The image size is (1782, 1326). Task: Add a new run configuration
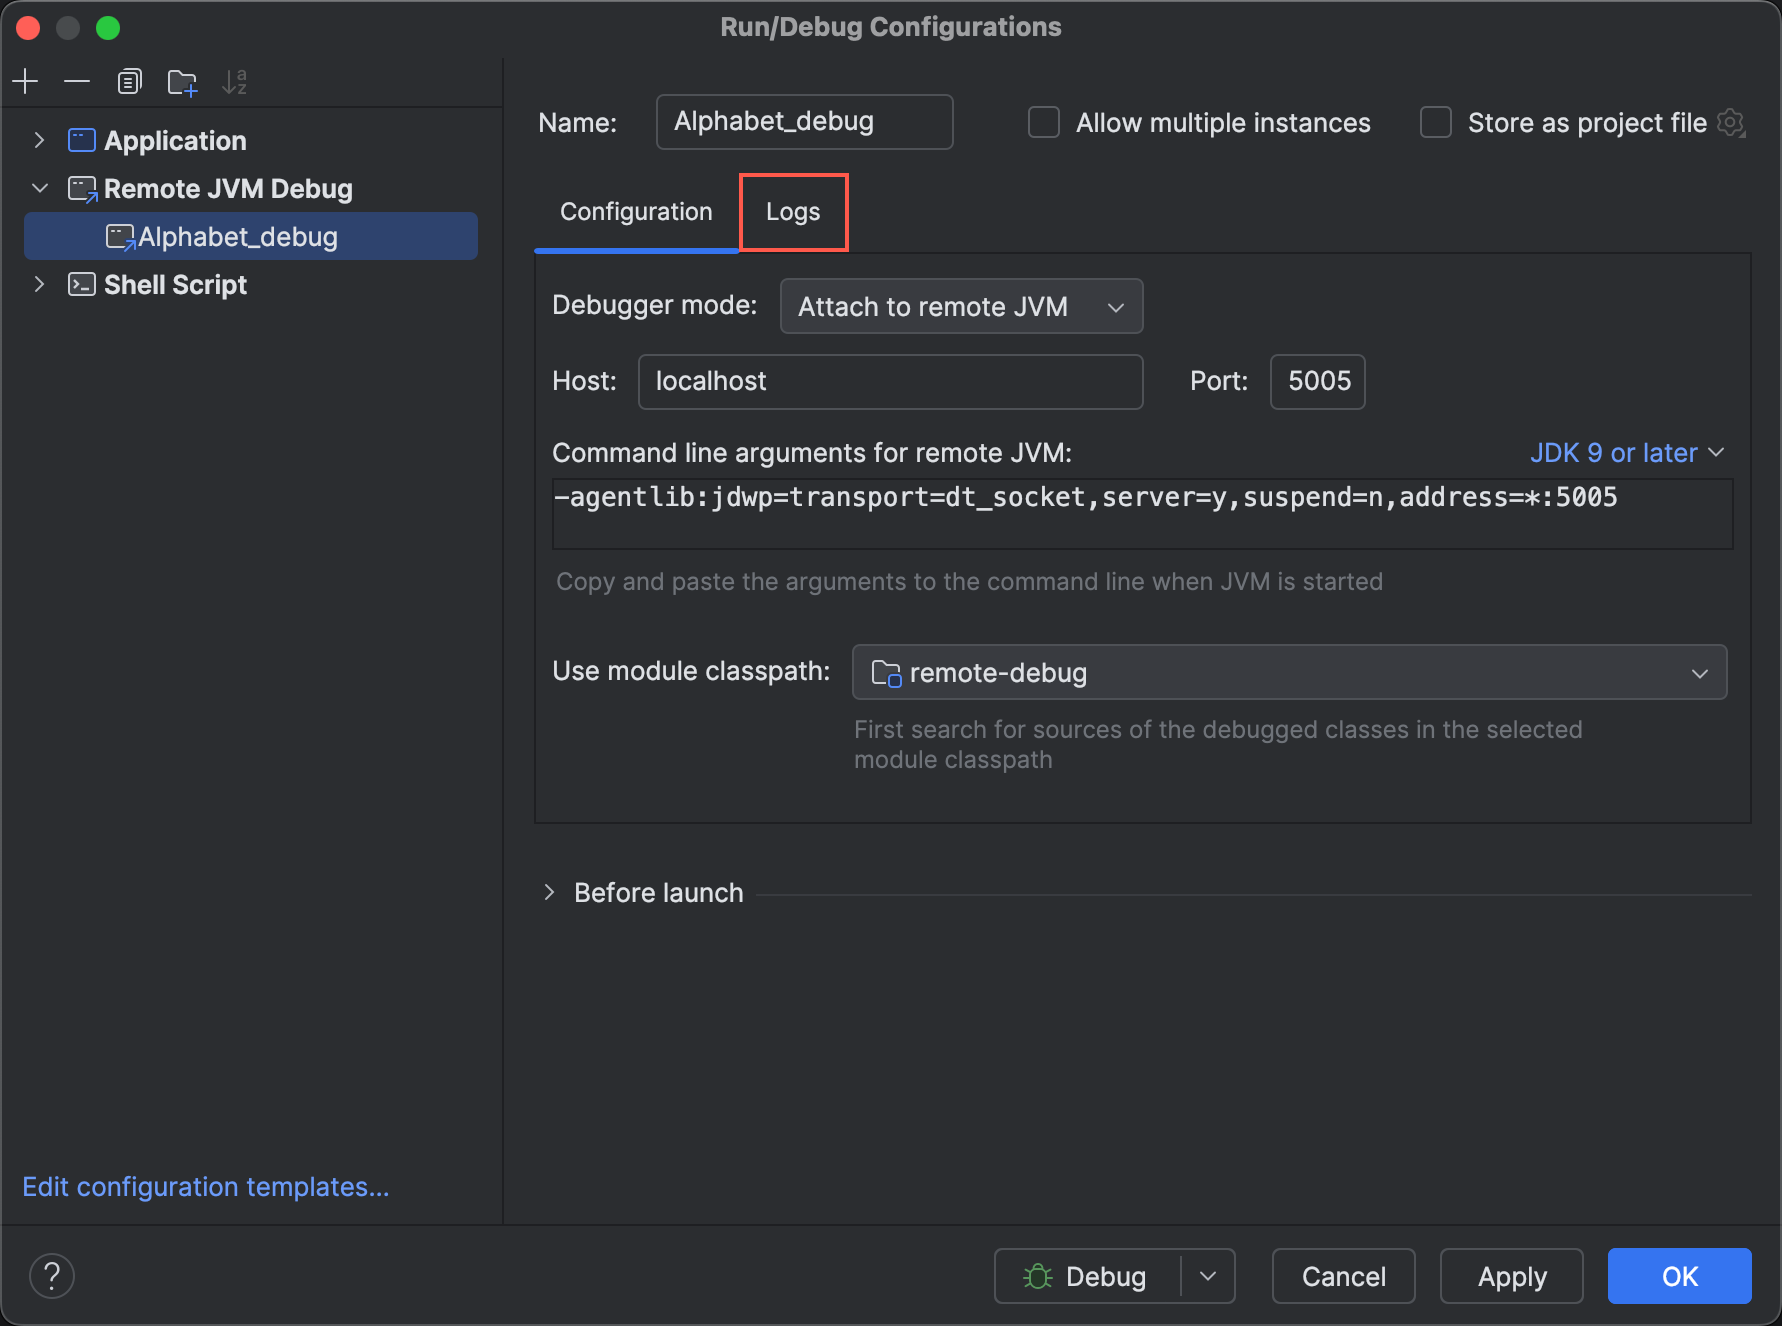click(x=25, y=81)
